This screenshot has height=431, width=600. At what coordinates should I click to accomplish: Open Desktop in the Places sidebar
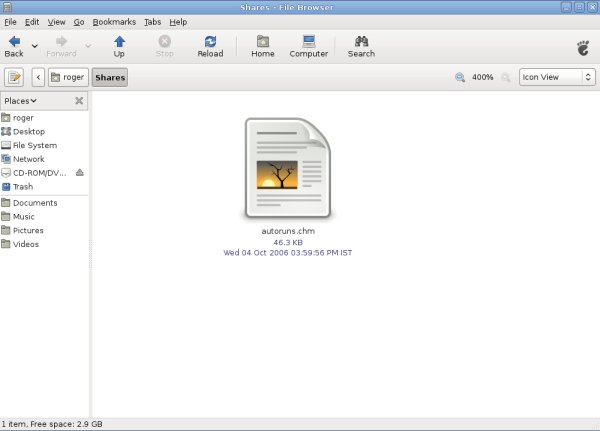[44, 132]
